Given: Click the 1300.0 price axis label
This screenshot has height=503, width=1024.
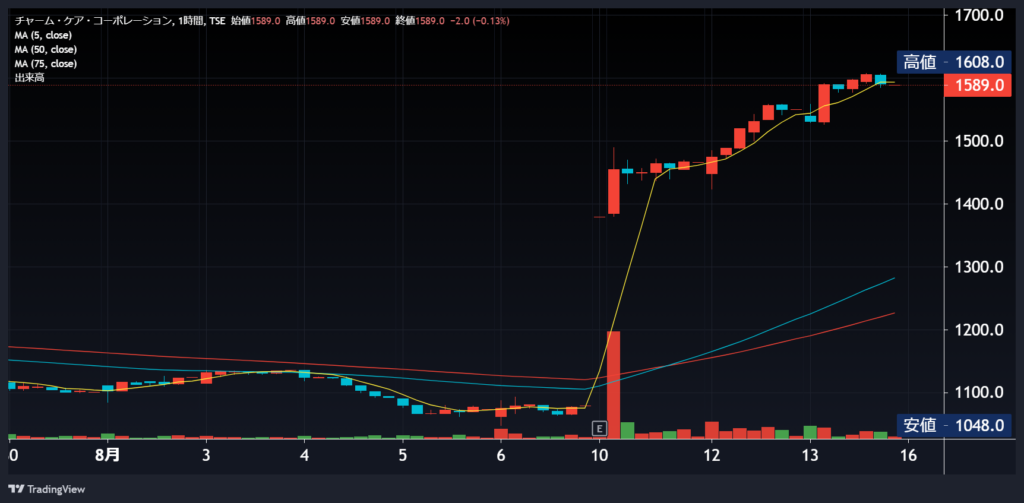Looking at the screenshot, I should point(978,267).
